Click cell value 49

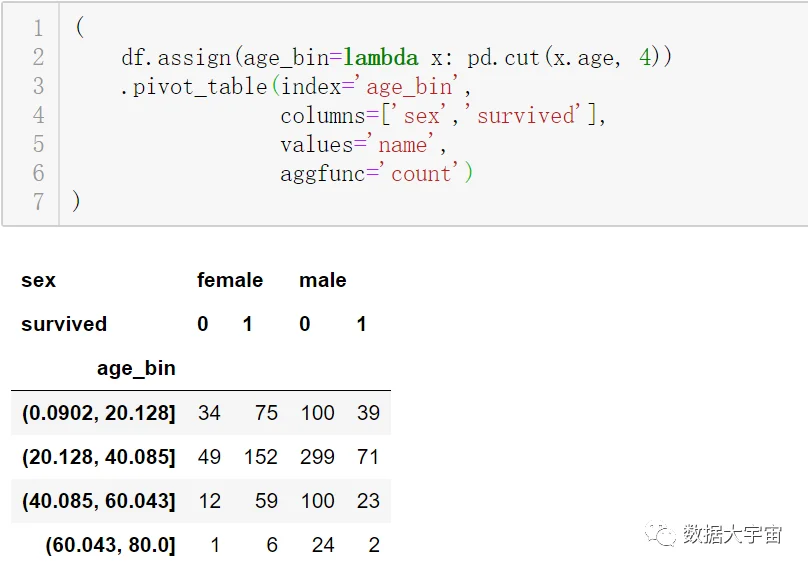[x=209, y=457]
